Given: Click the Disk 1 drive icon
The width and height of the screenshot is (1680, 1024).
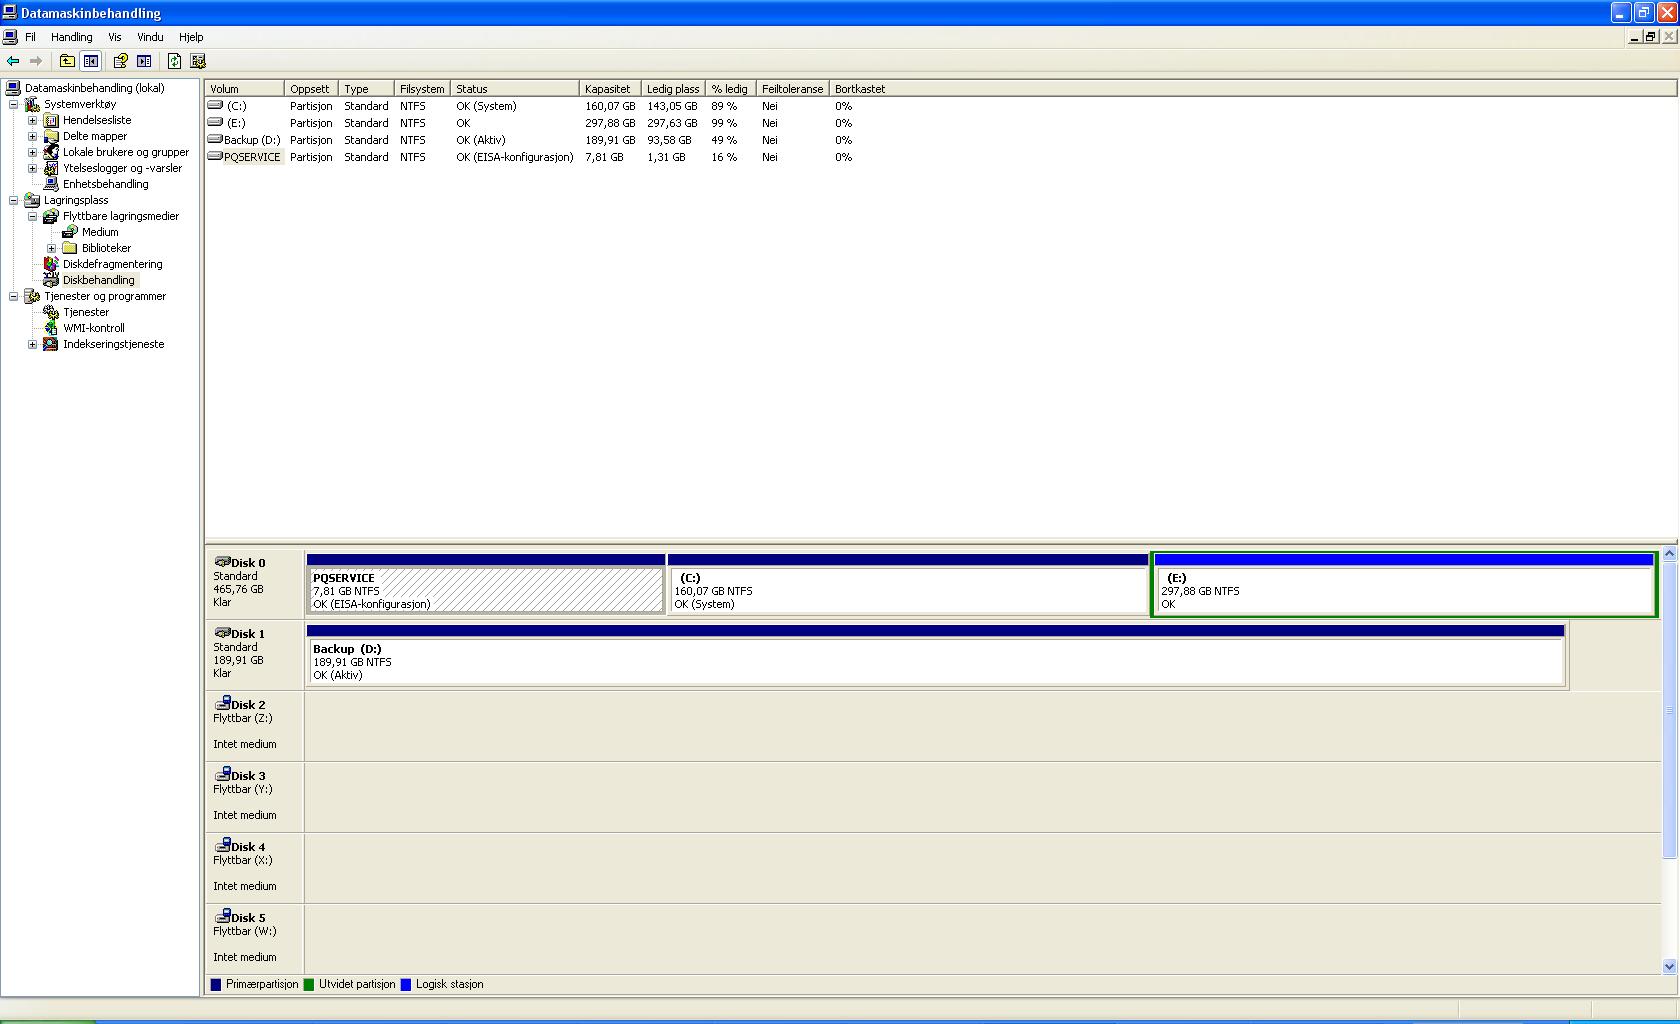Looking at the screenshot, I should pyautogui.click(x=222, y=633).
